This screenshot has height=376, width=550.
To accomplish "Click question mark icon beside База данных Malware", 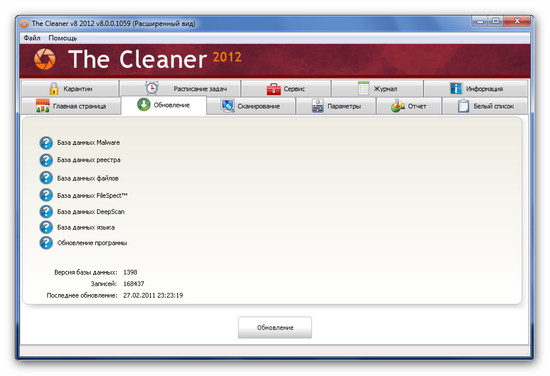I will (x=46, y=143).
